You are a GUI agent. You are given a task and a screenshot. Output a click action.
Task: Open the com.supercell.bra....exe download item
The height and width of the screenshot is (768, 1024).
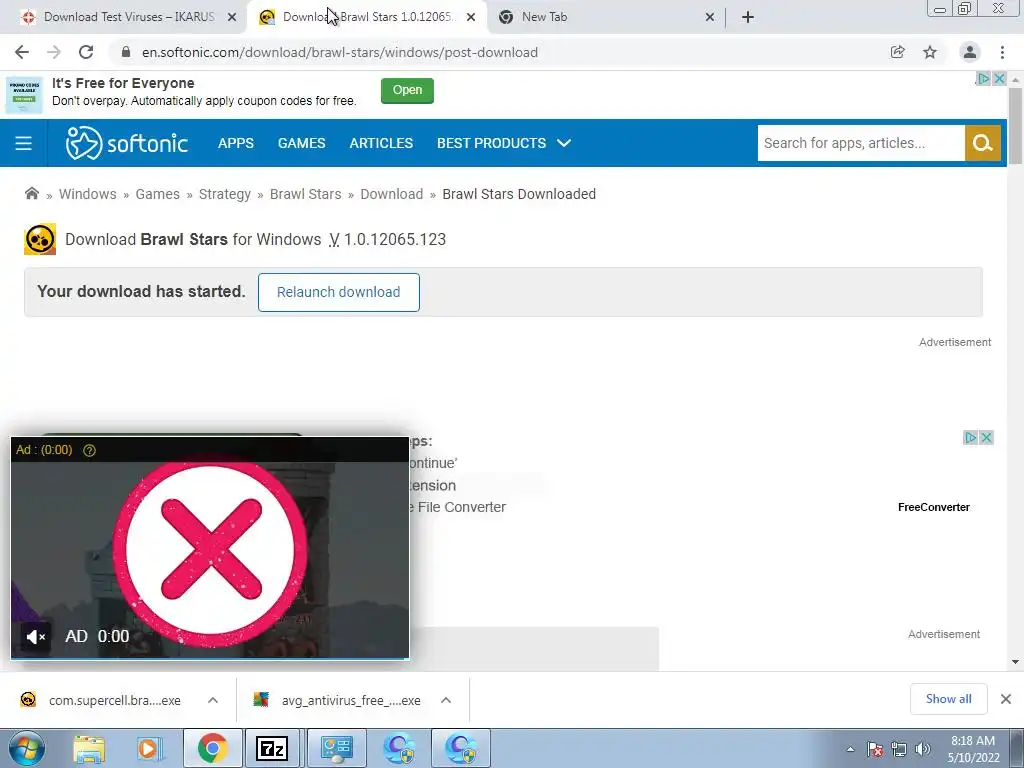[x=101, y=700]
